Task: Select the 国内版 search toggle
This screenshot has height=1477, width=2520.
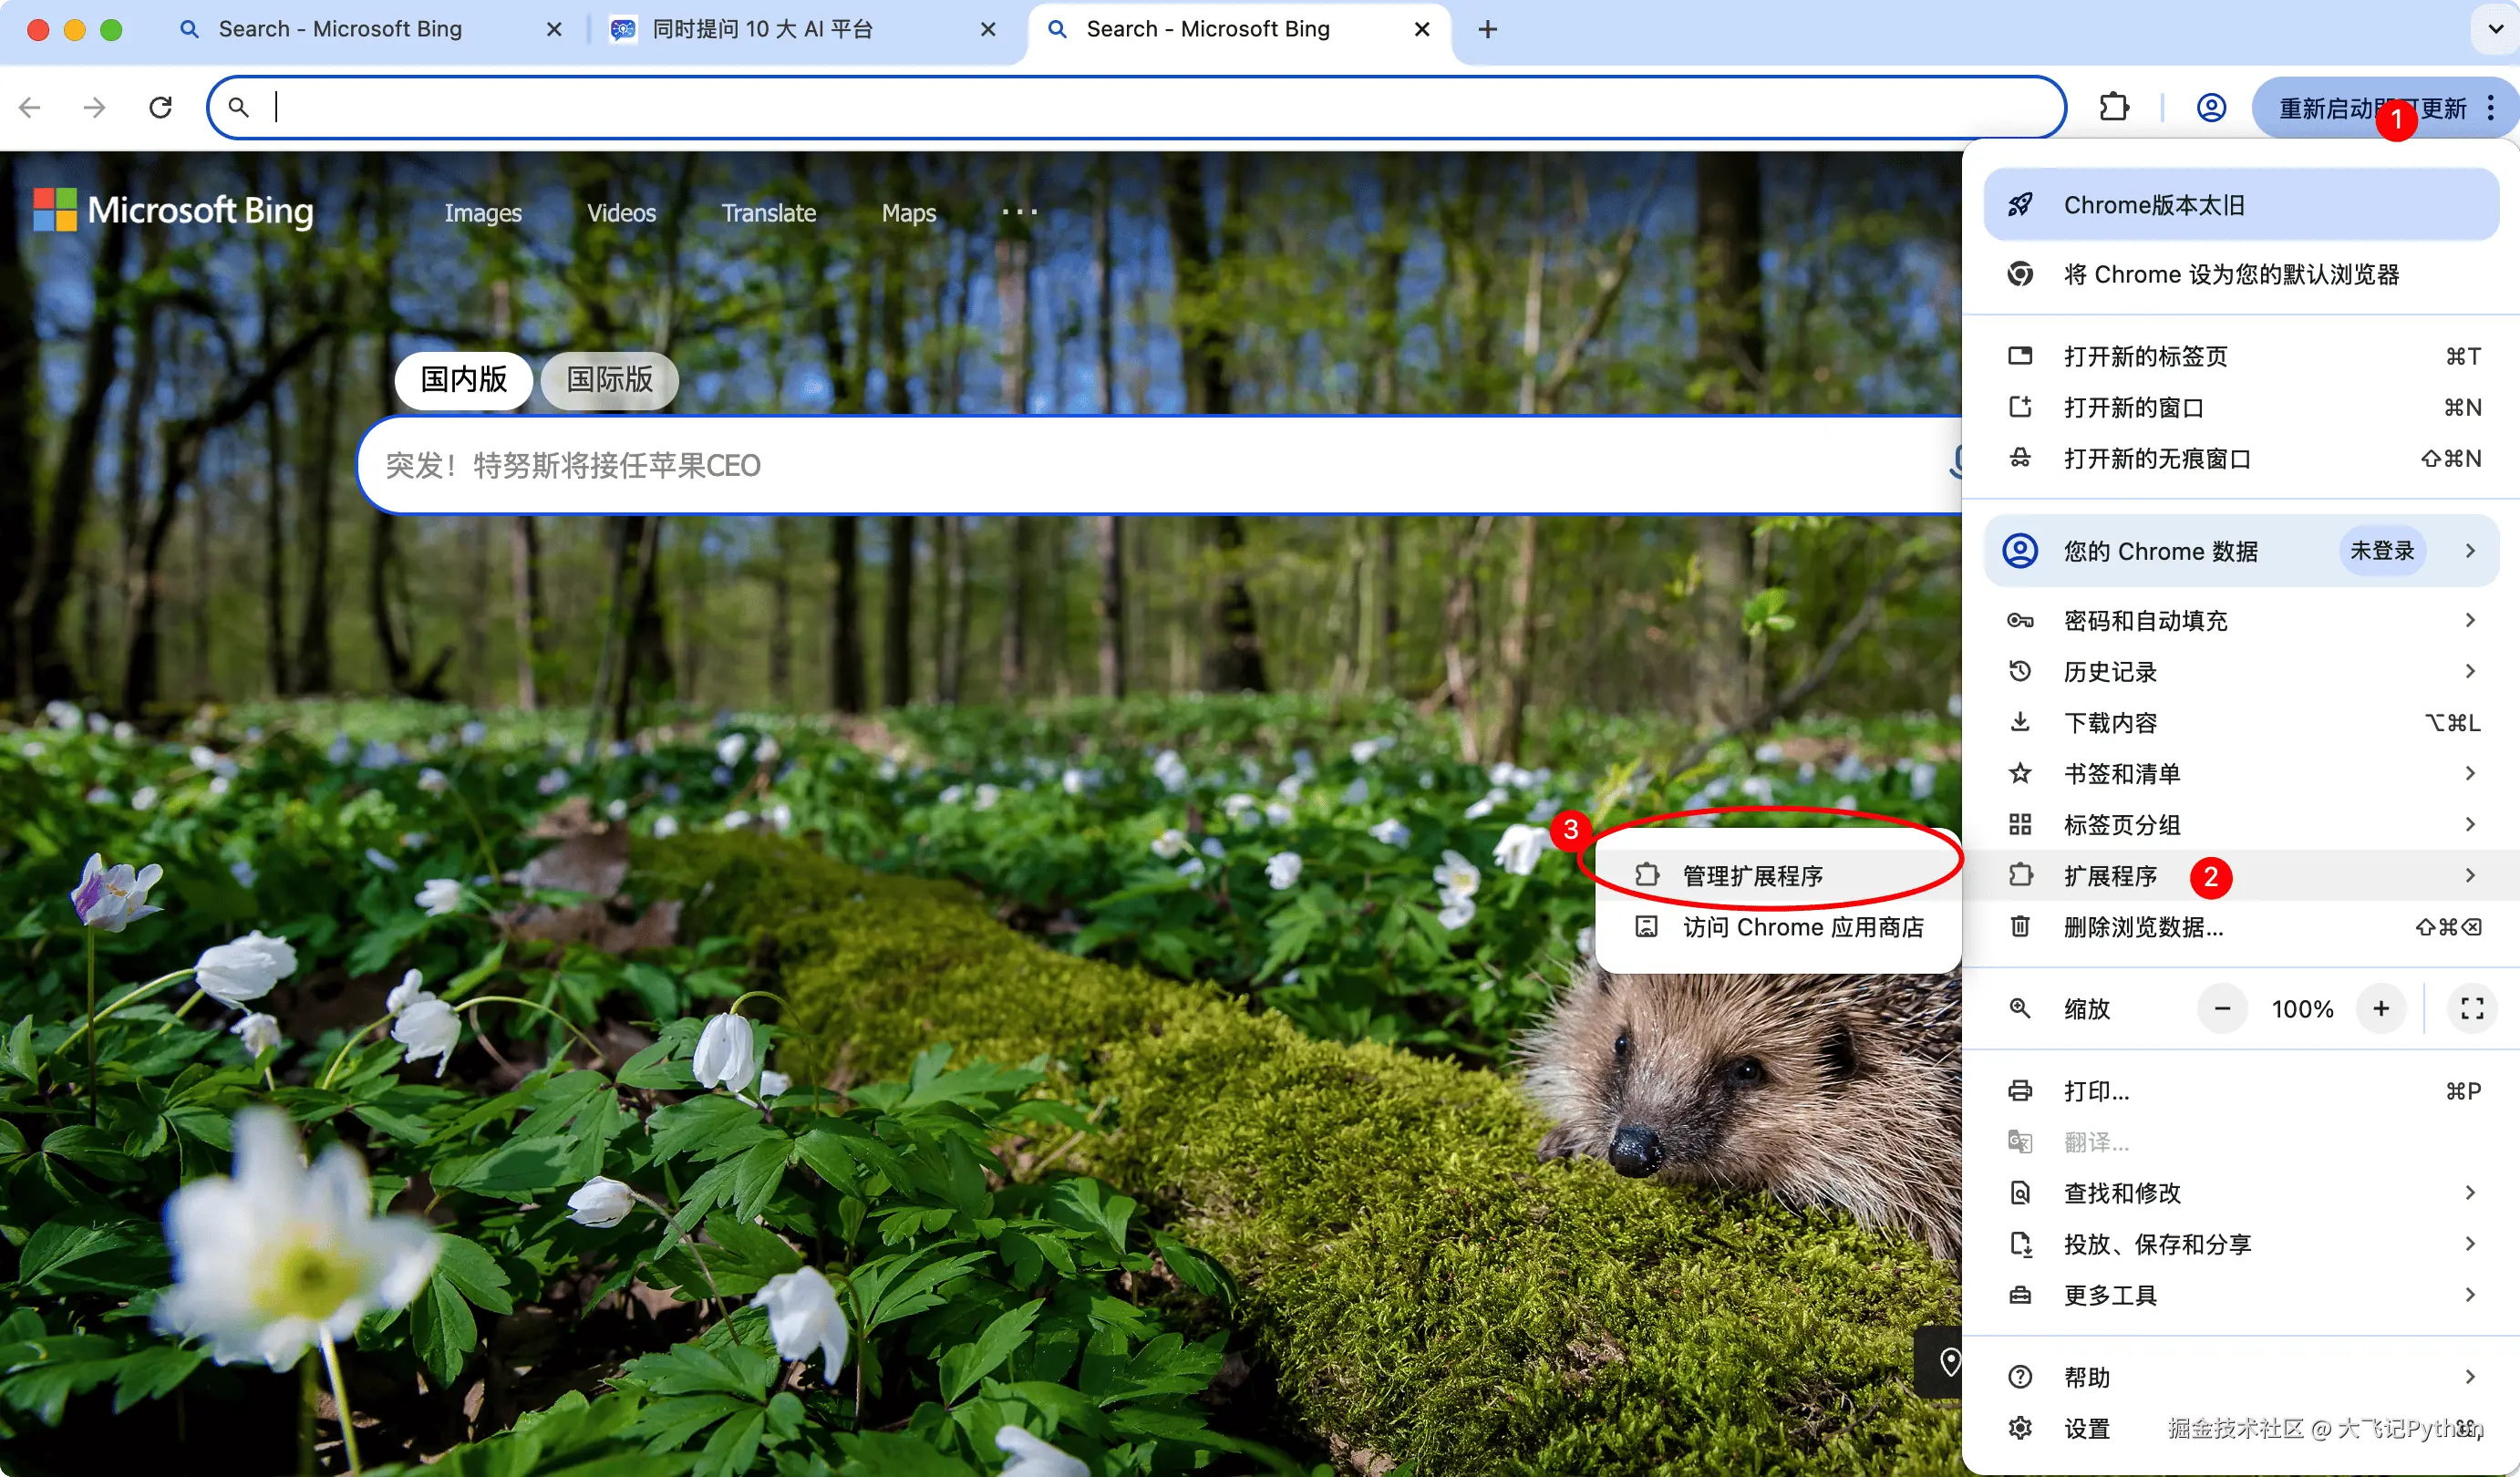Action: 463,380
